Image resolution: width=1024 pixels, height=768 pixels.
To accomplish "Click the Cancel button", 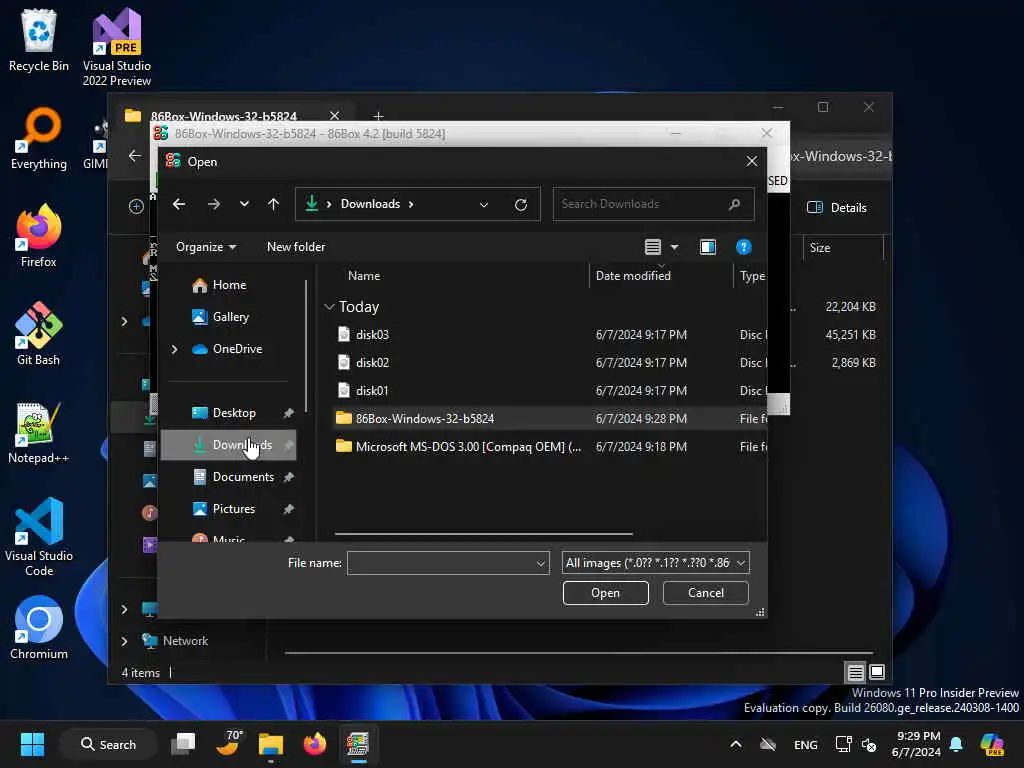I will 705,593.
